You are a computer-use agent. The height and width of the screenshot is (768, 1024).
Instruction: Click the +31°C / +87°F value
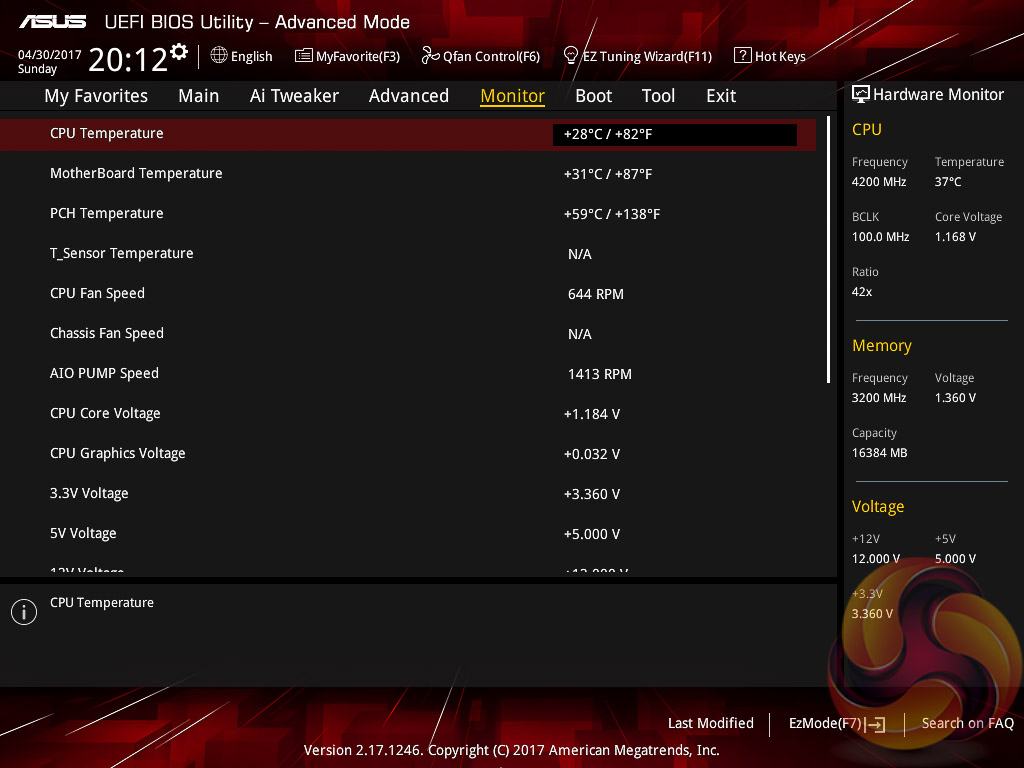coord(608,174)
